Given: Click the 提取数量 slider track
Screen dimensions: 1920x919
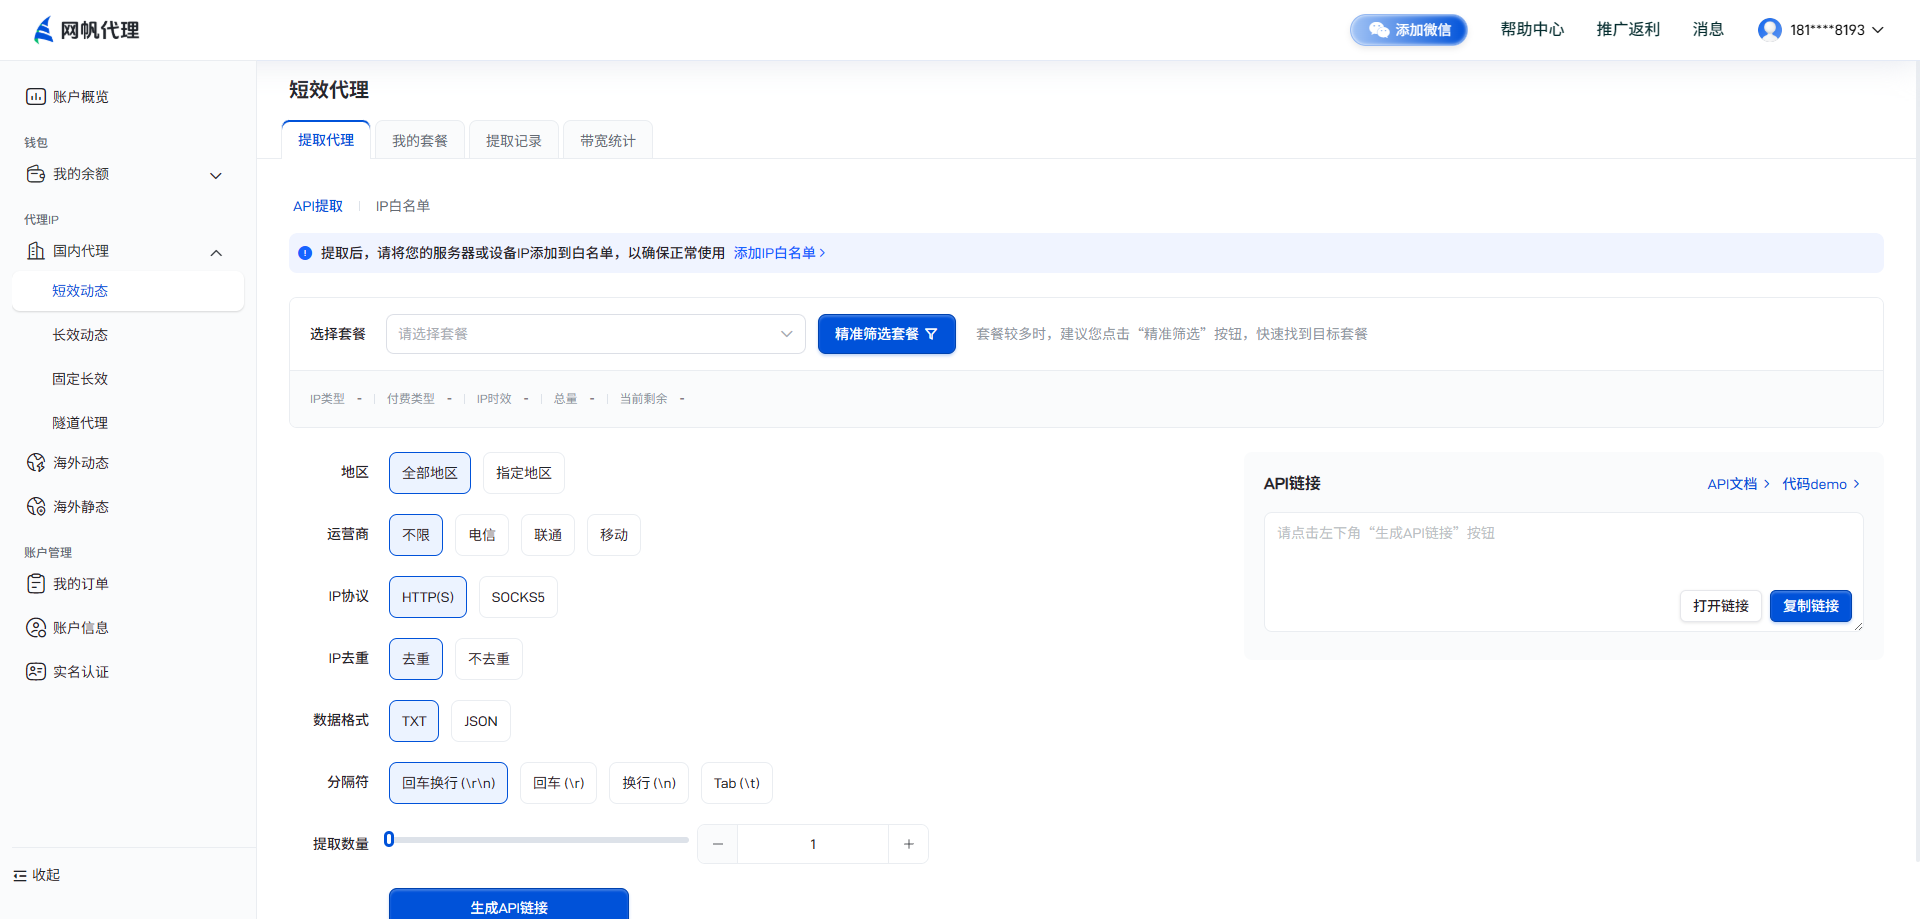Looking at the screenshot, I should [x=539, y=840].
